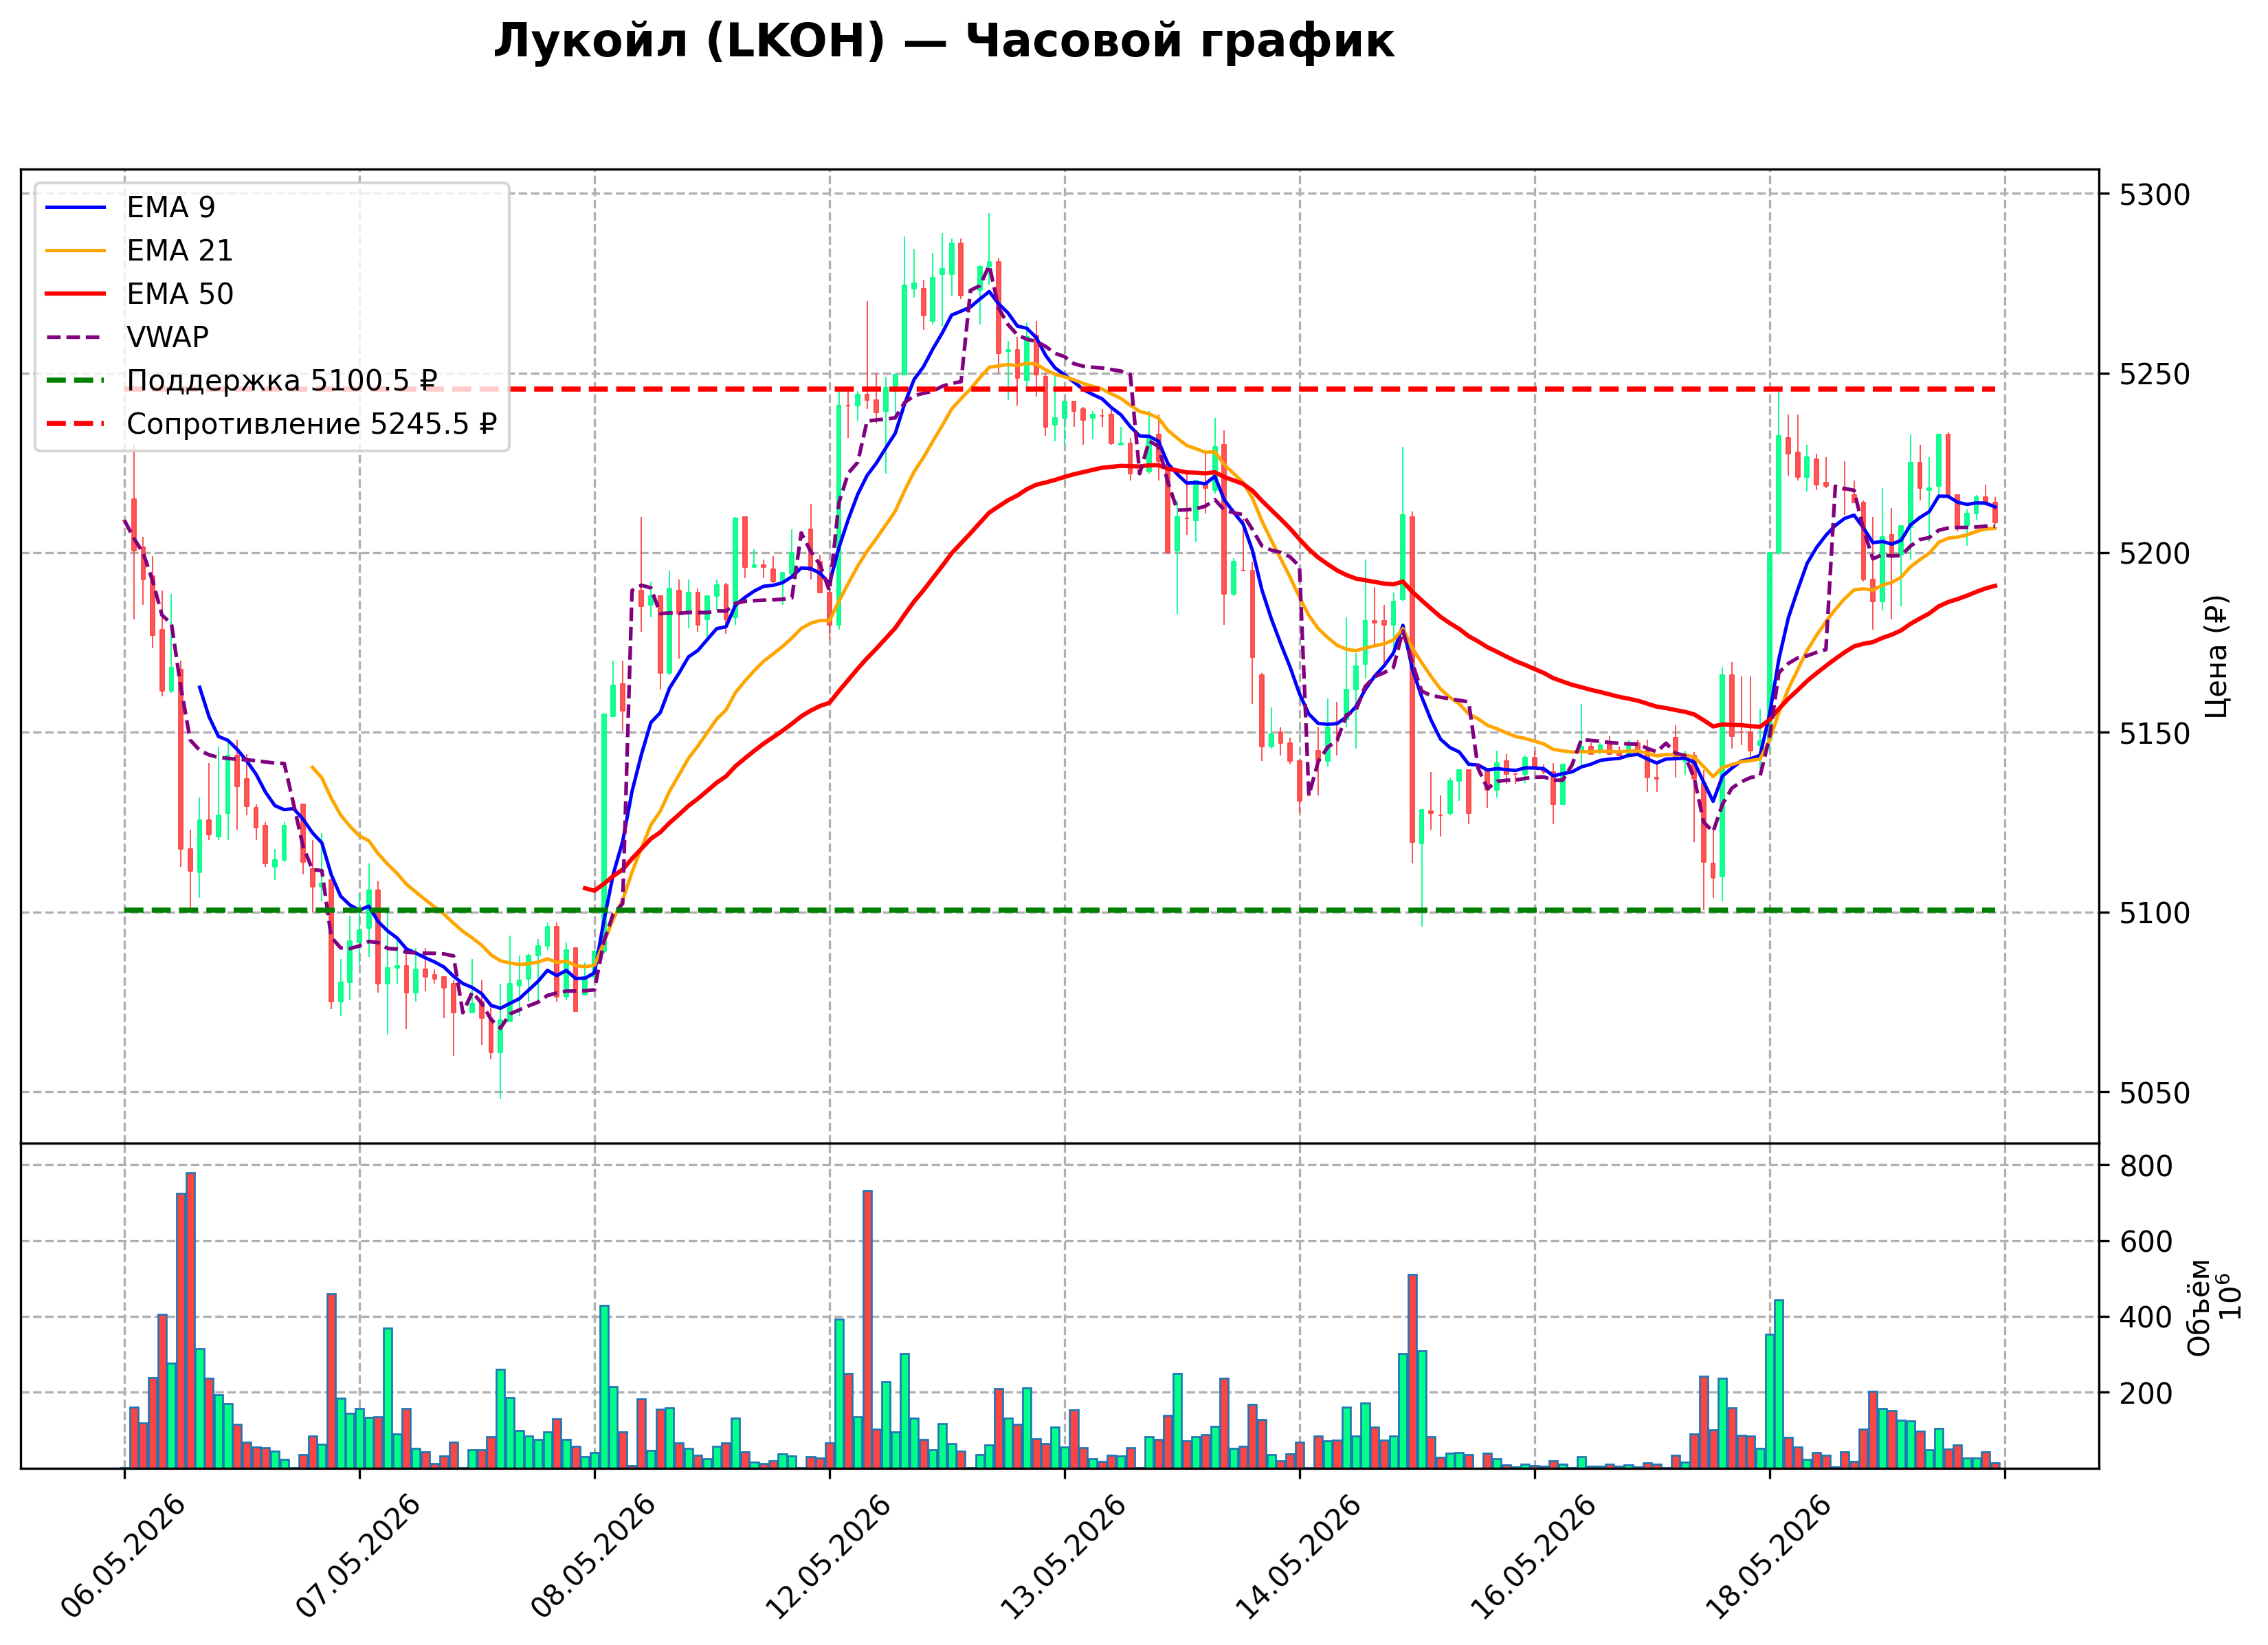The width and height of the screenshot is (2268, 1645).
Task: Select the "EMA 21" legend label
Action: tap(180, 250)
